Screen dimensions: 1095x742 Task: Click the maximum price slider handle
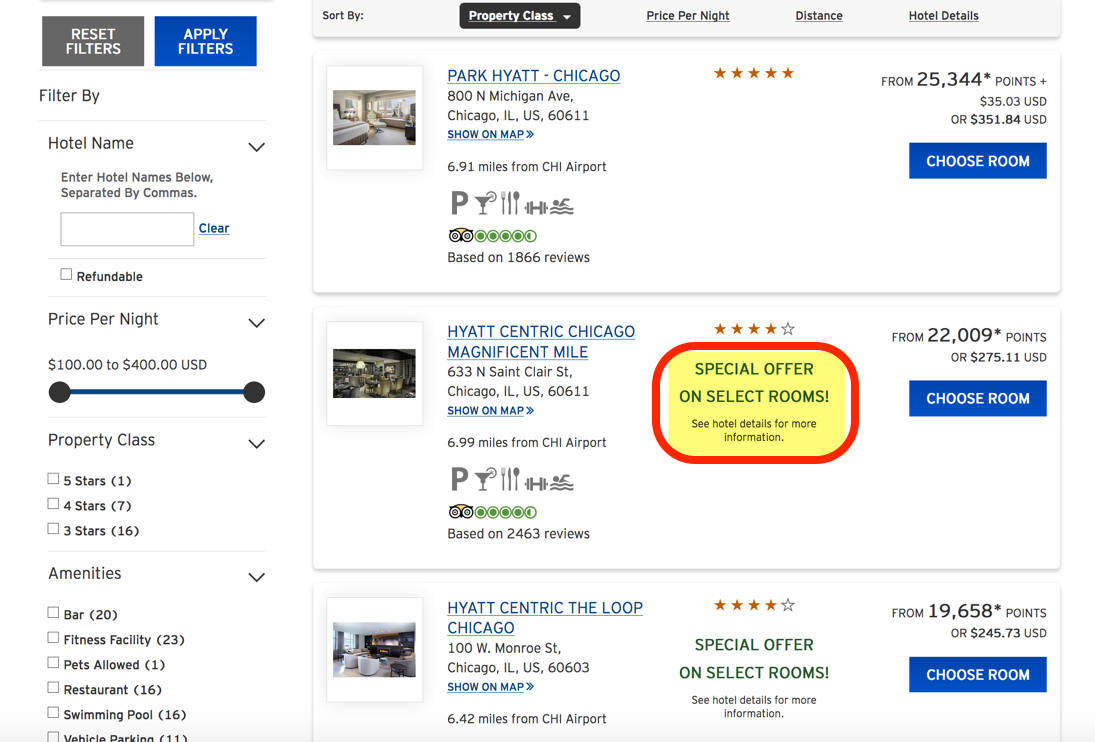tap(254, 392)
